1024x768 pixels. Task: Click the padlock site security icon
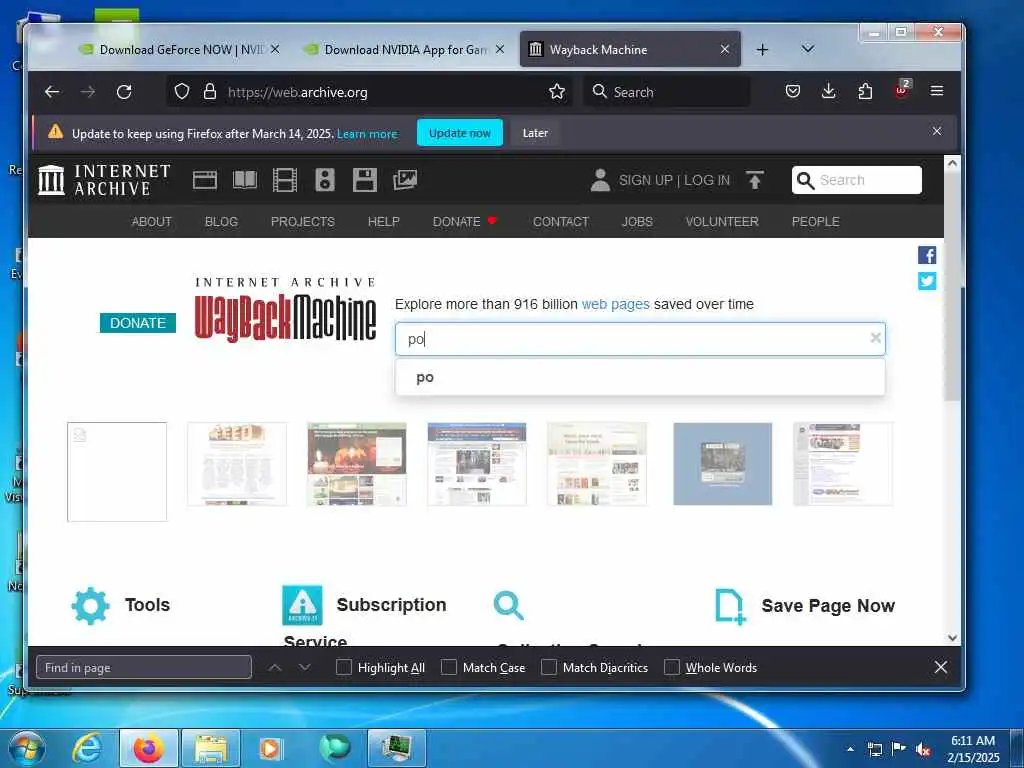pos(210,91)
